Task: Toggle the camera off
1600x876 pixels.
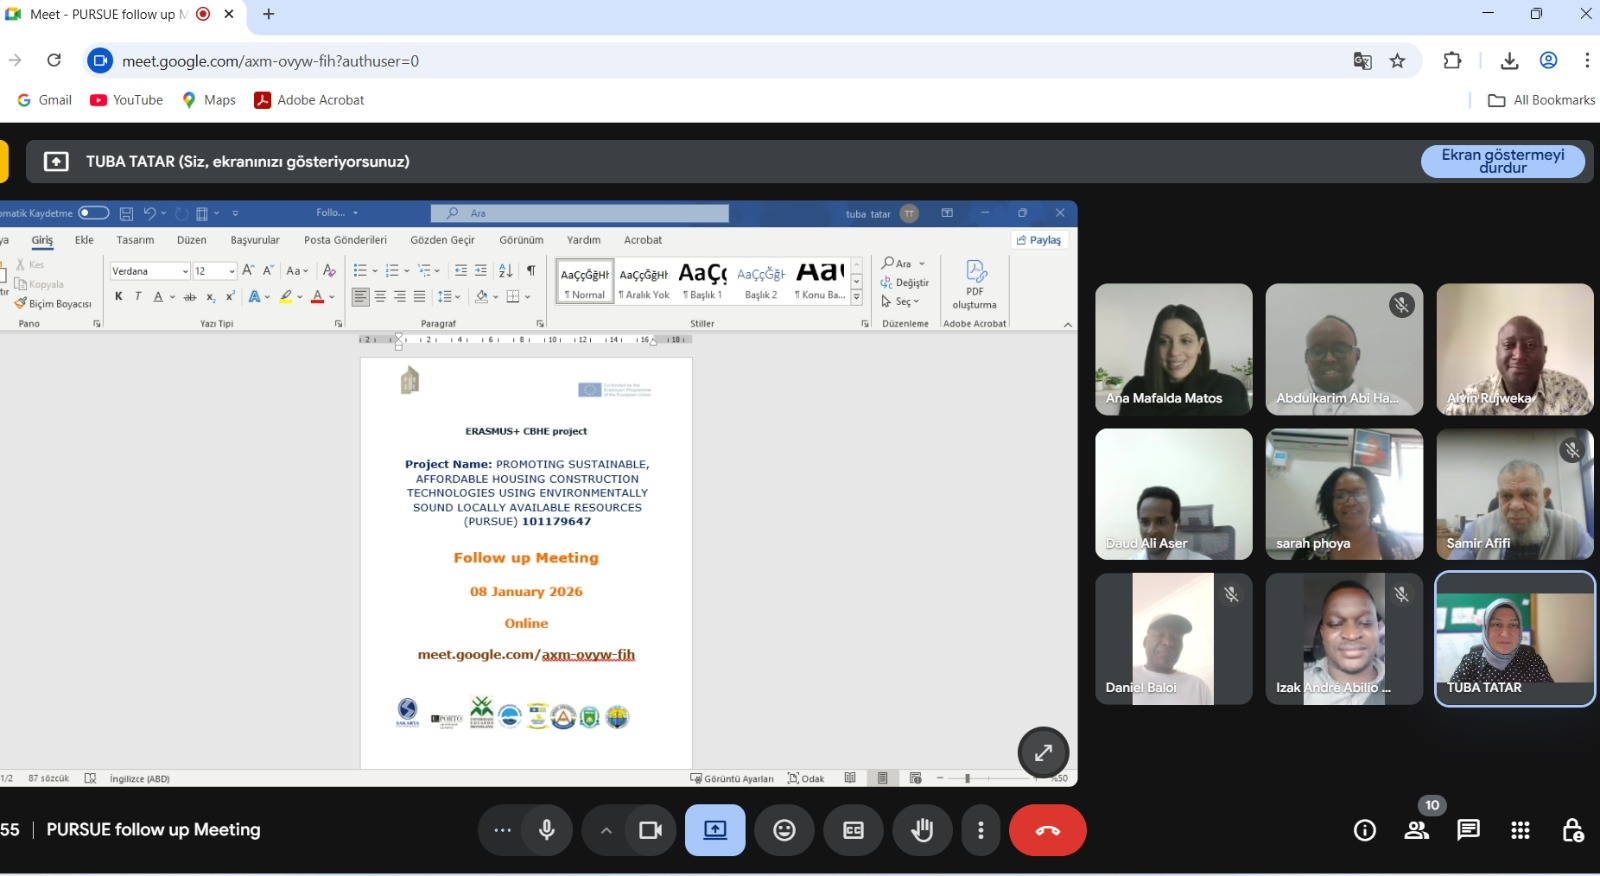Action: pyautogui.click(x=651, y=830)
